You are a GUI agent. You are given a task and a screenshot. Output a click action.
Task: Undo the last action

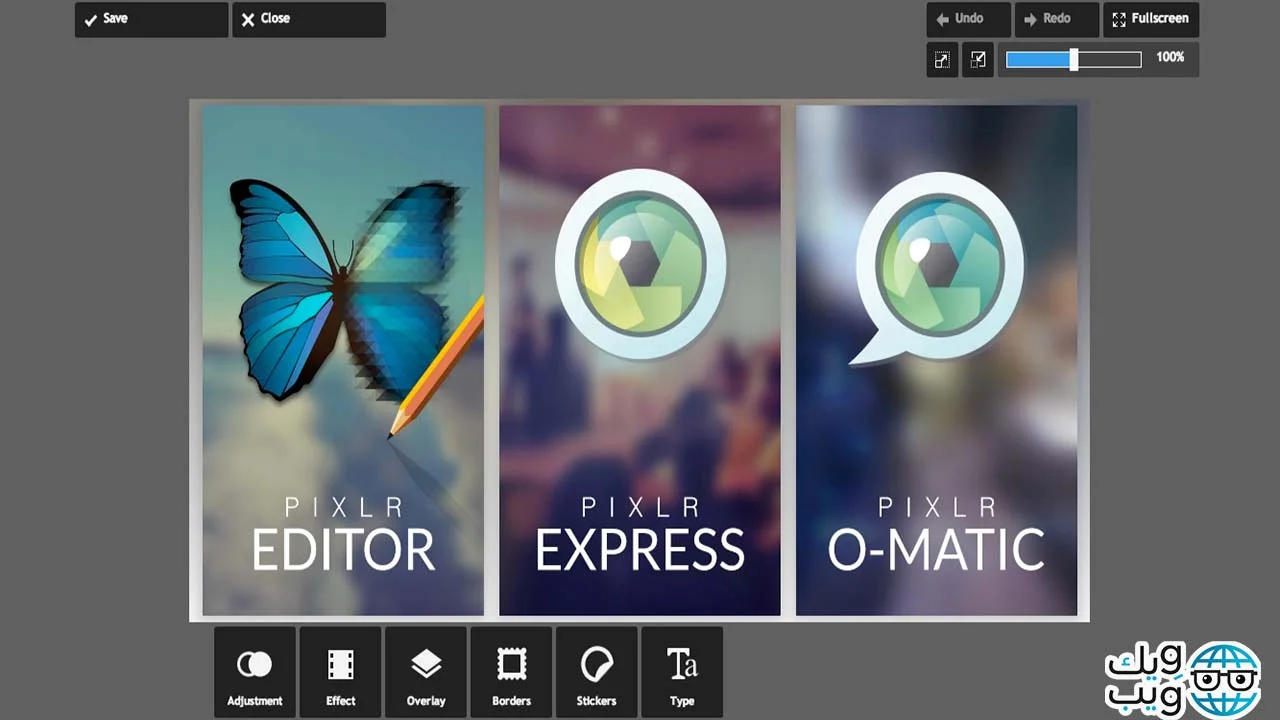pyautogui.click(x=969, y=19)
